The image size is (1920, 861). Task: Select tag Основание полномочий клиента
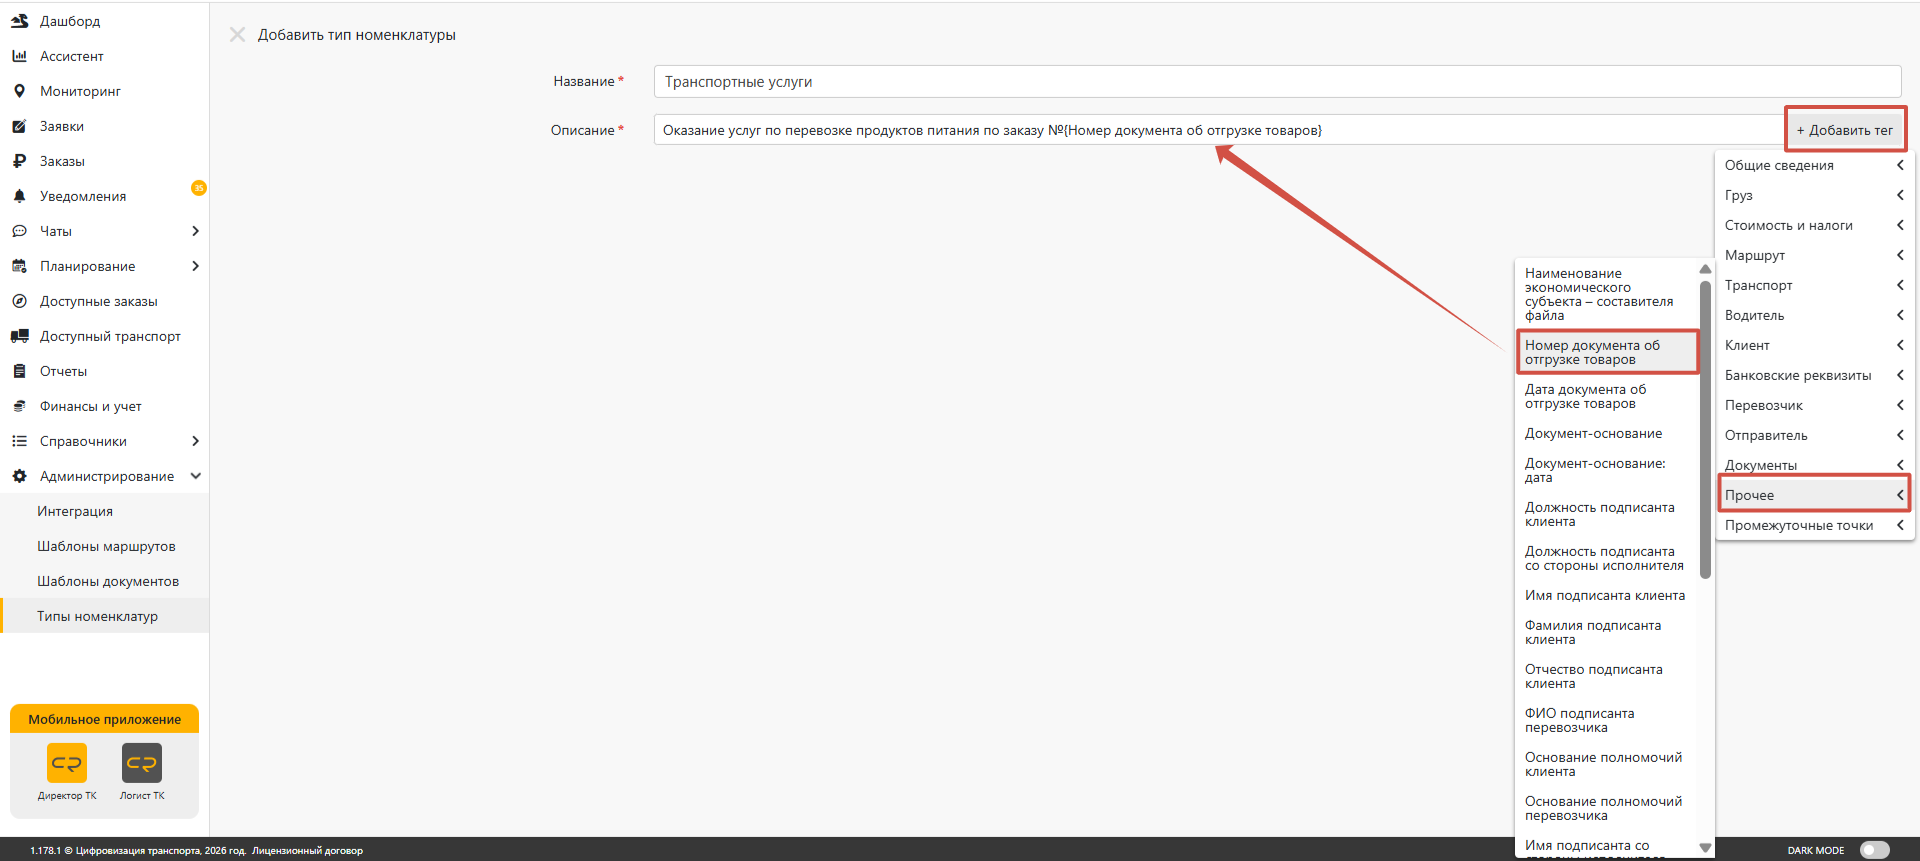pos(1607,764)
